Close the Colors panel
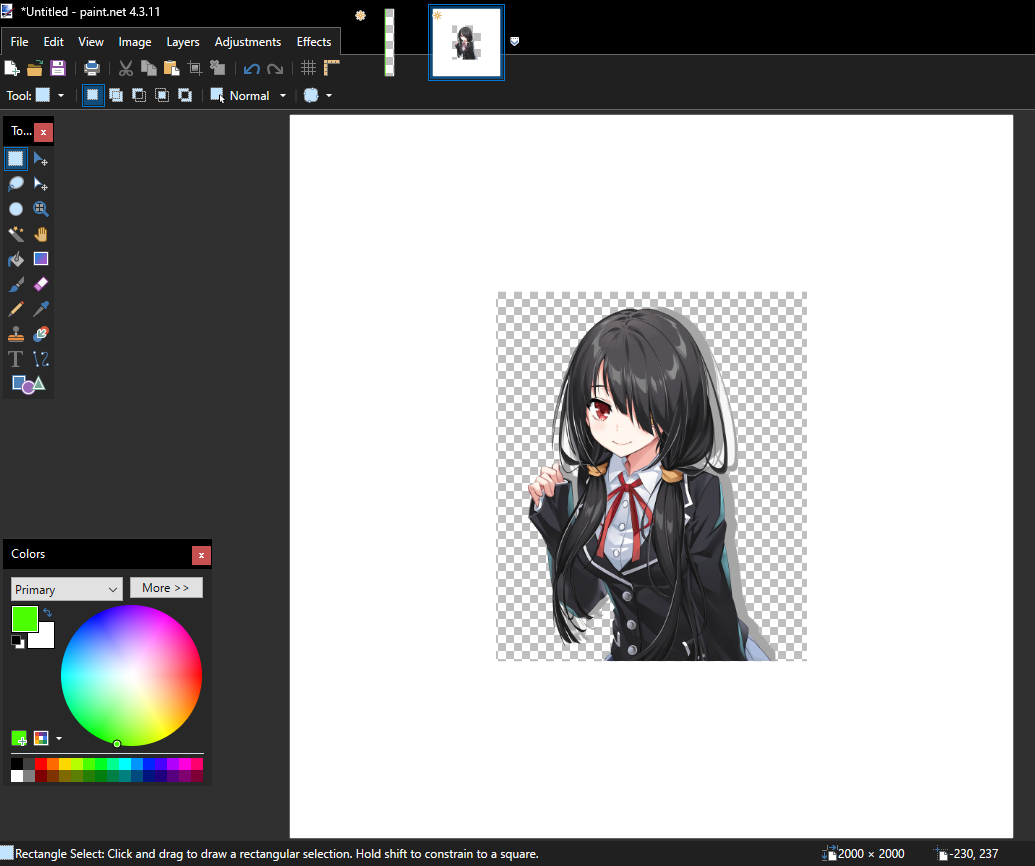Screen dimensions: 1035x866 pyautogui.click(x=201, y=555)
